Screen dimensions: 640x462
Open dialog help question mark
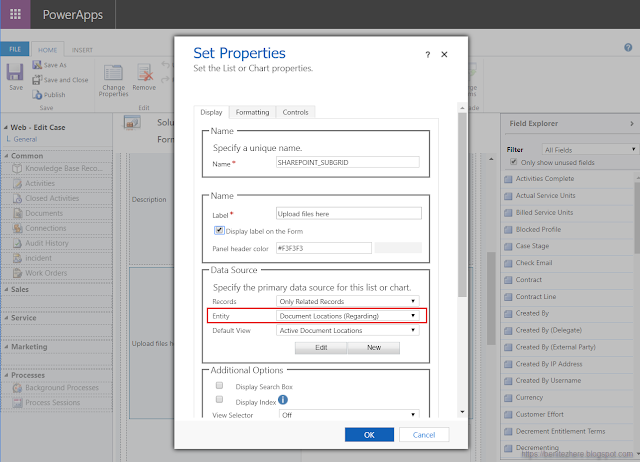(x=428, y=54)
